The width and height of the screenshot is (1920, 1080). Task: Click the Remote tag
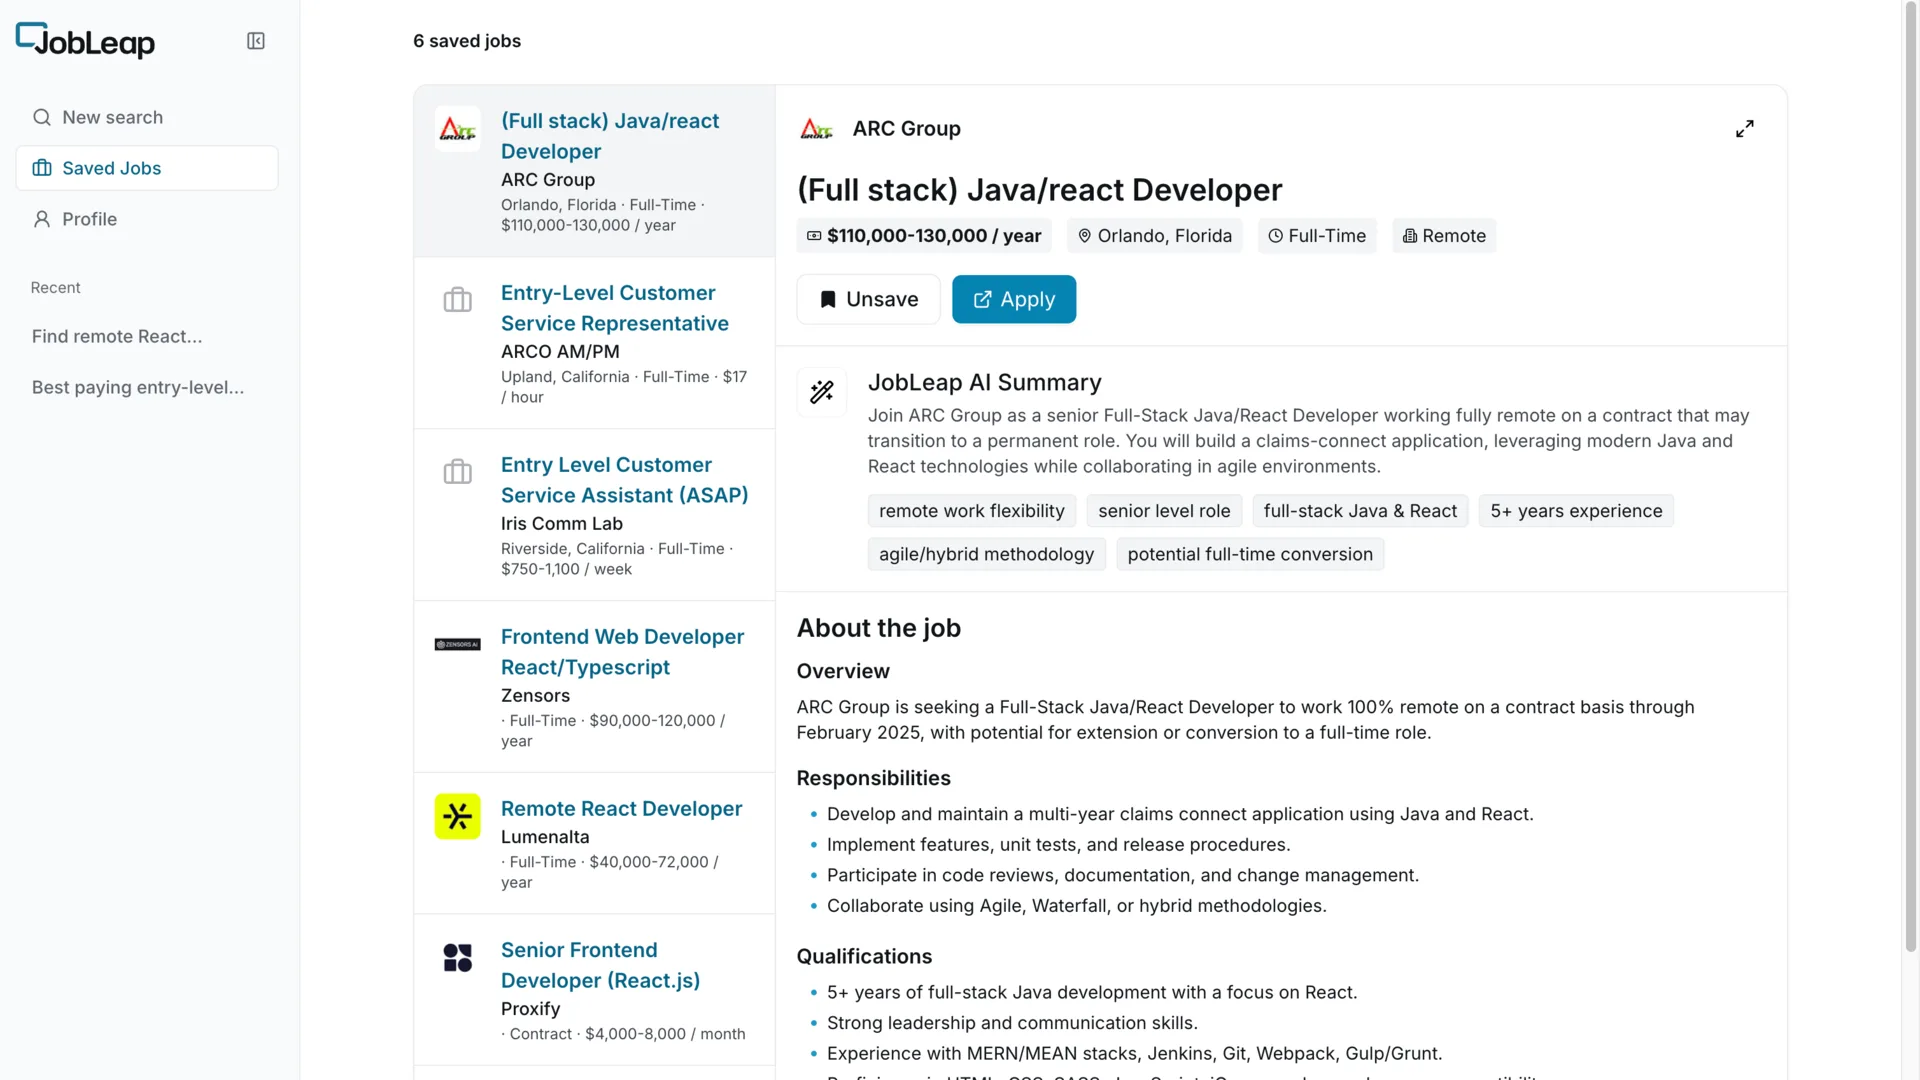click(1444, 236)
